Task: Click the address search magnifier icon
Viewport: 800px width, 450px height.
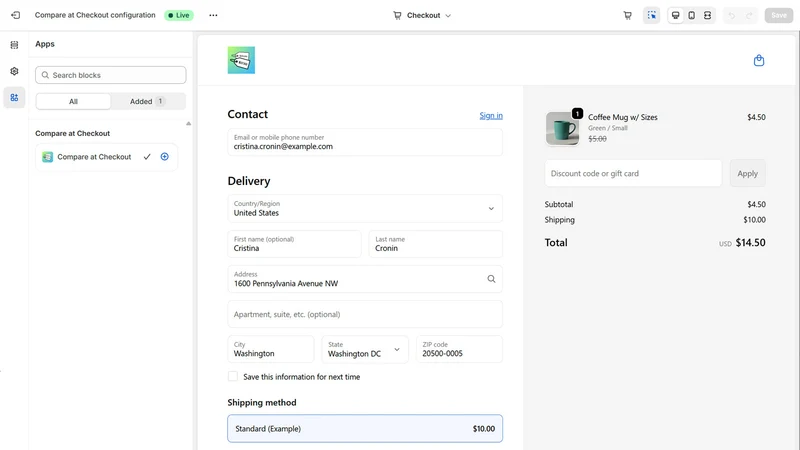Action: 491,279
